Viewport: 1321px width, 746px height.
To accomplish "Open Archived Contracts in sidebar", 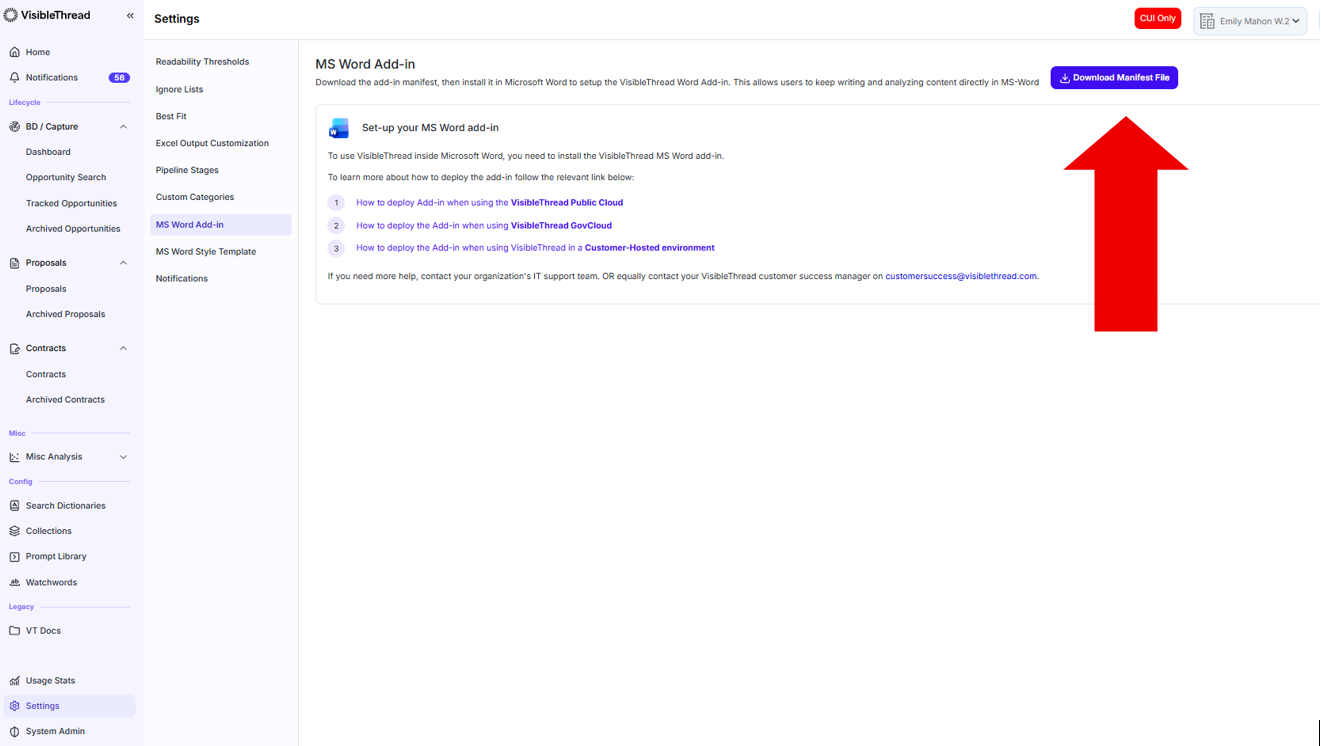I will (x=65, y=400).
